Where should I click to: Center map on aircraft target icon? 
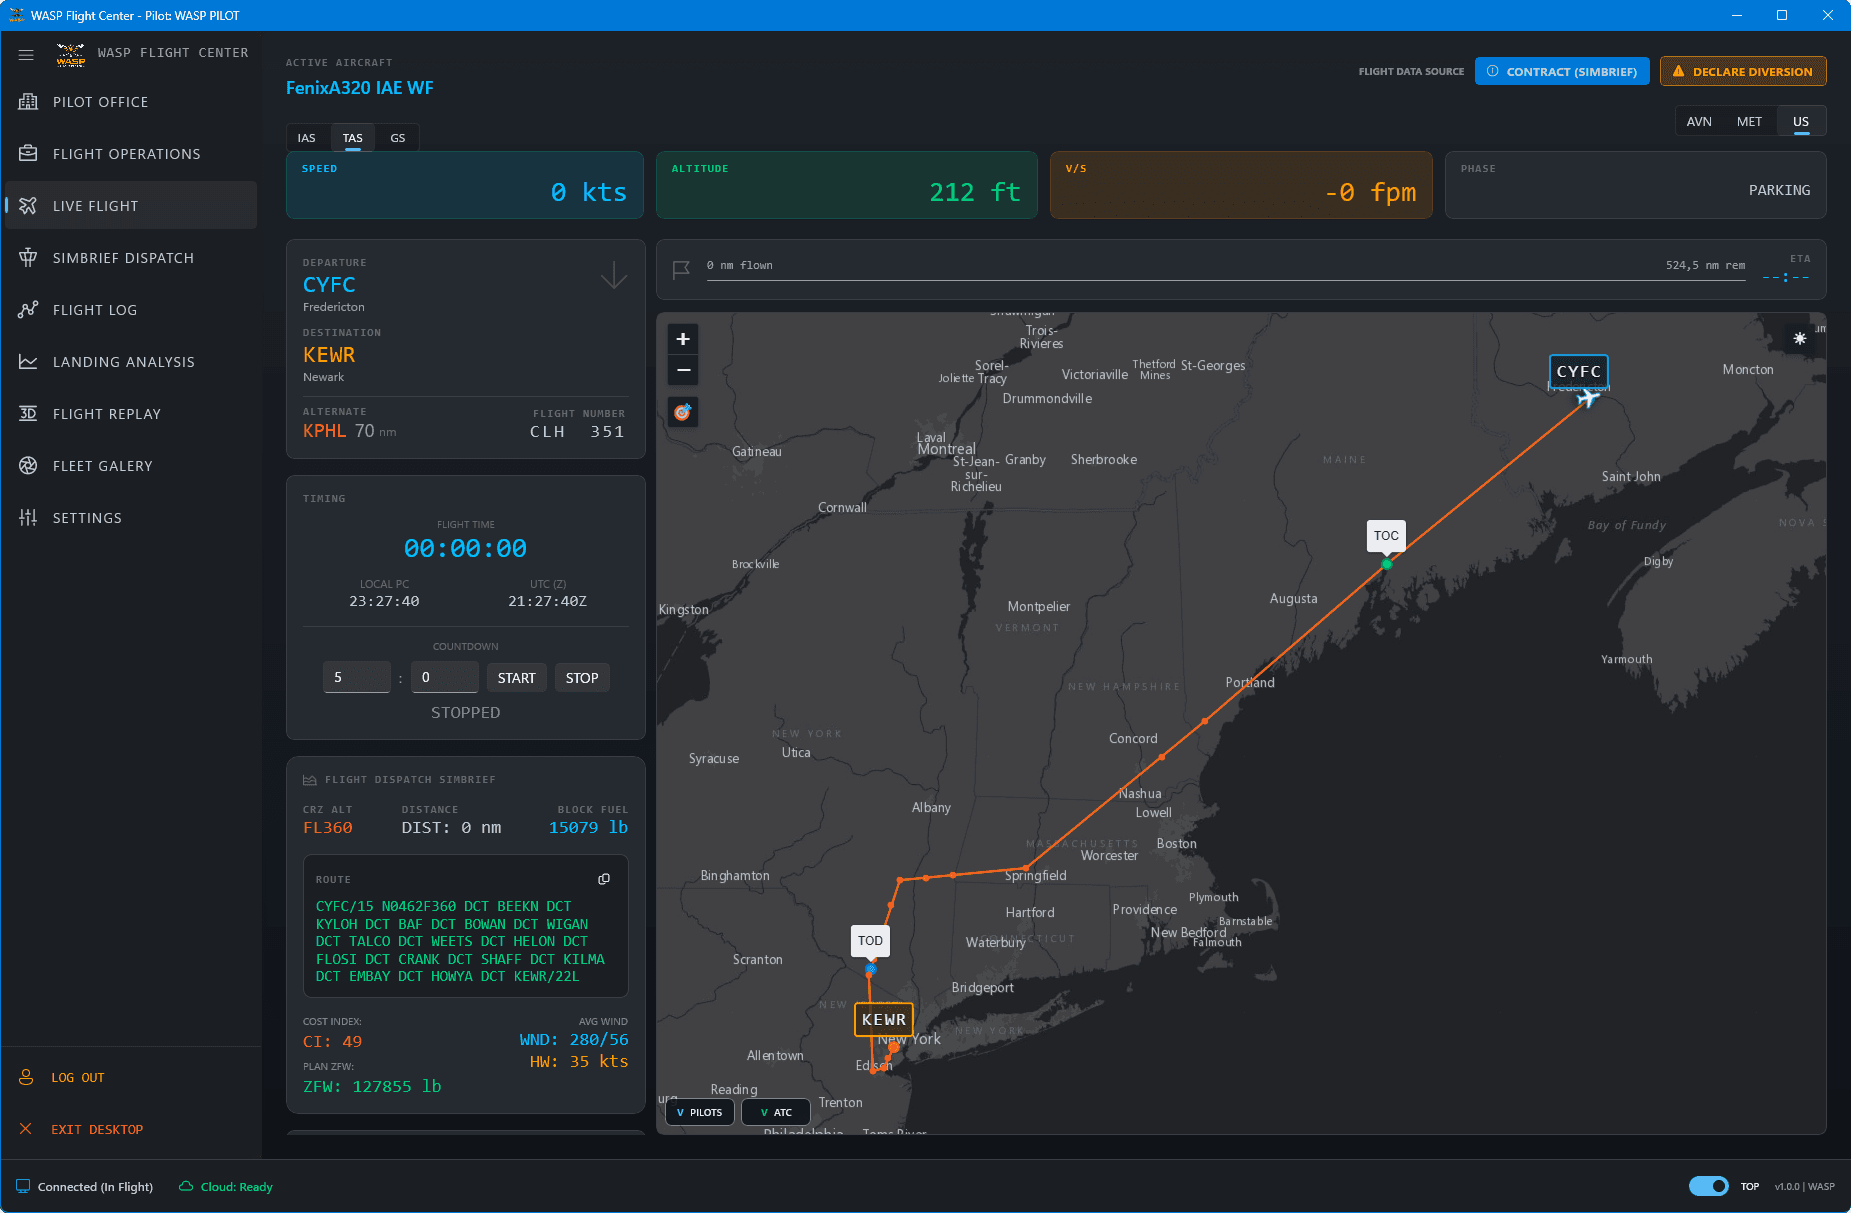pos(683,412)
